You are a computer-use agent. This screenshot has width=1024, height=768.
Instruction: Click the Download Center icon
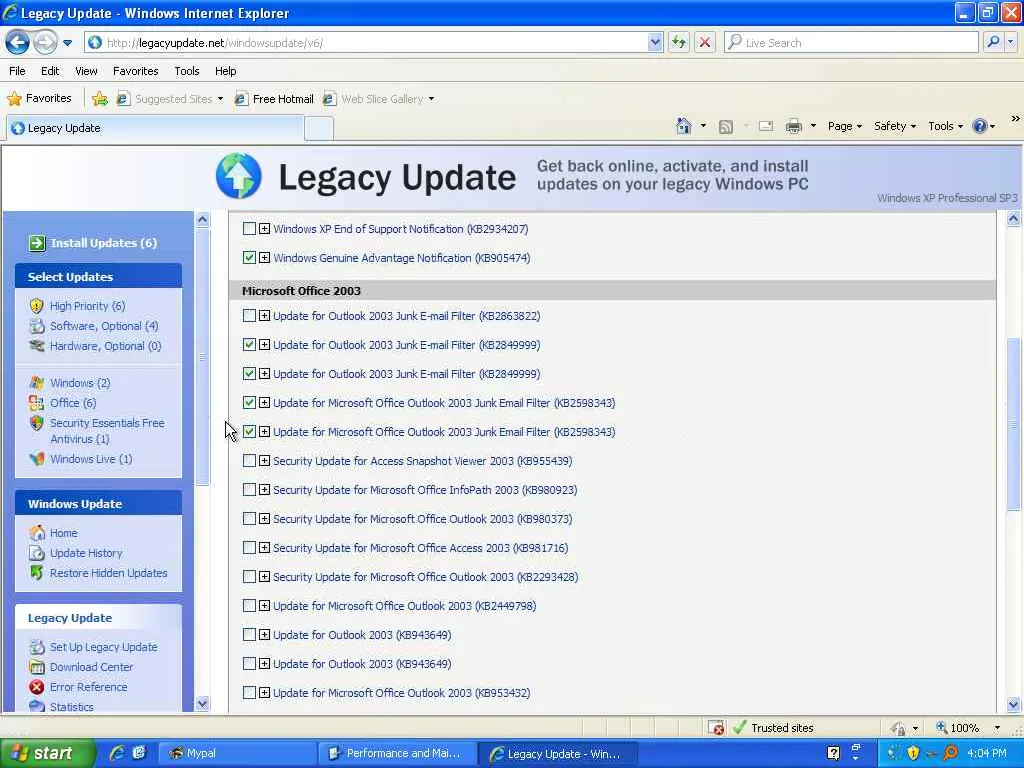pyautogui.click(x=37, y=667)
